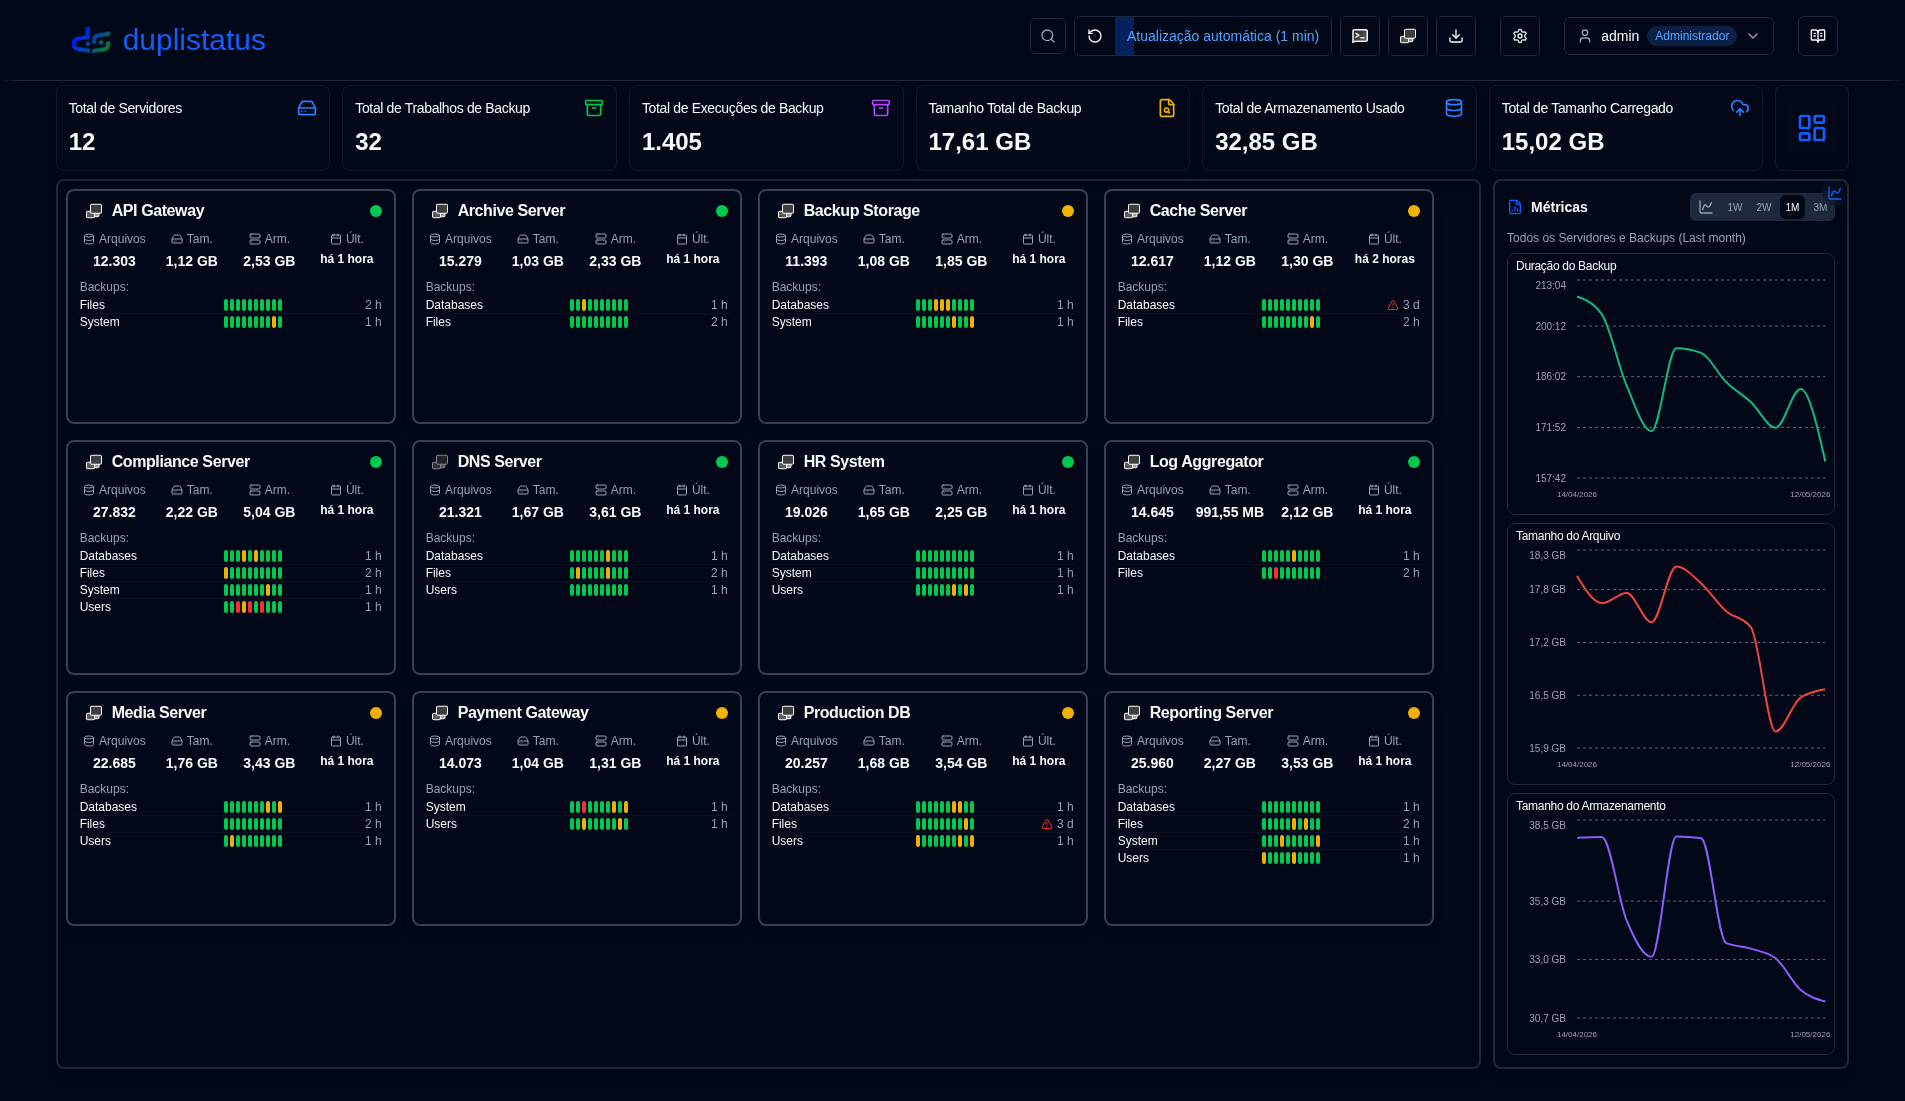Image resolution: width=1905 pixels, height=1101 pixels.
Task: Click HR System Users backup status bars
Action: pos(945,590)
